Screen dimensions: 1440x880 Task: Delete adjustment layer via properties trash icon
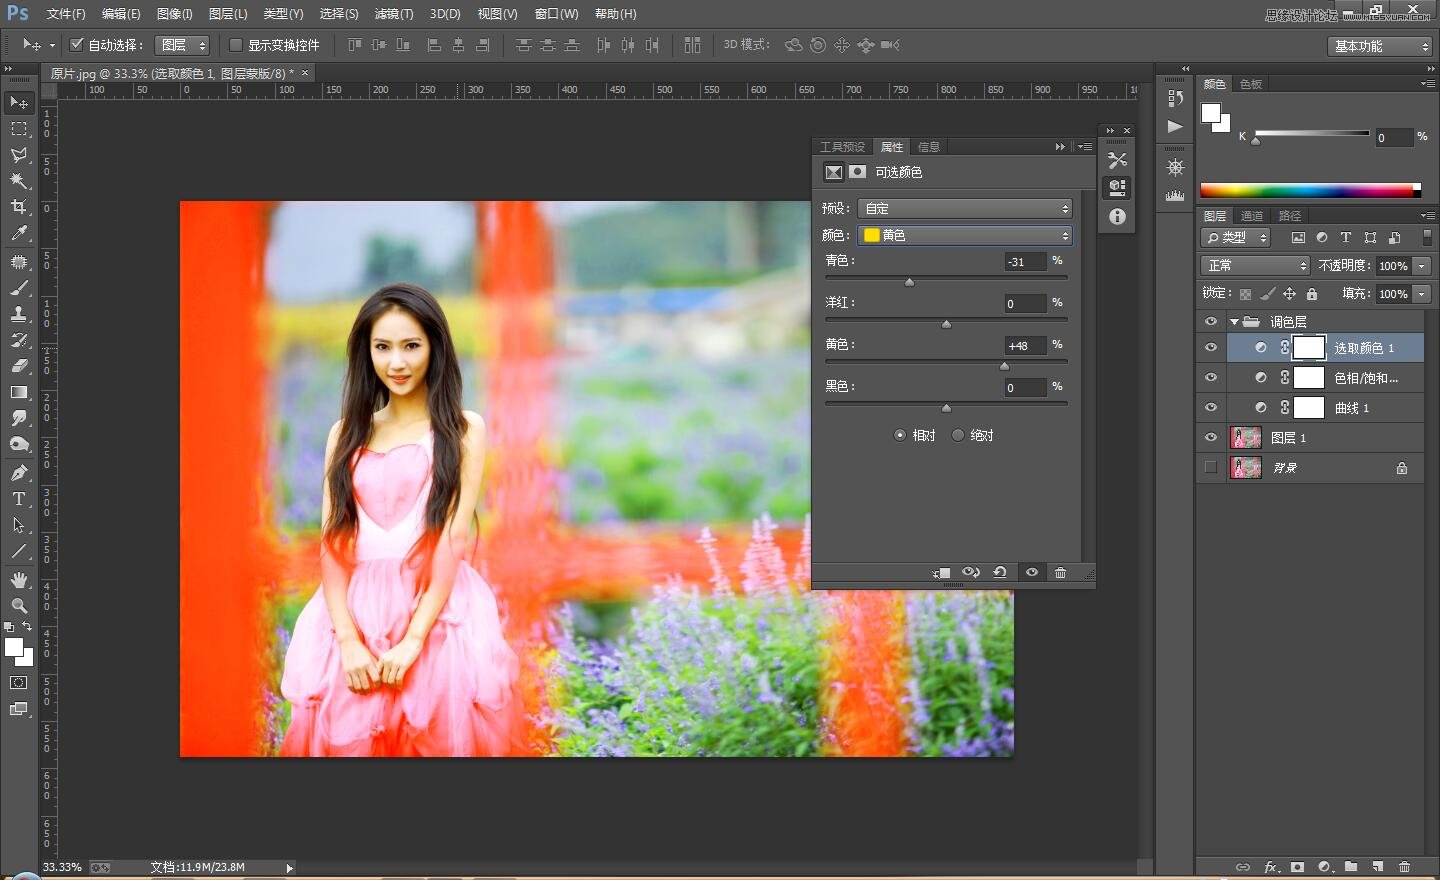[1060, 573]
